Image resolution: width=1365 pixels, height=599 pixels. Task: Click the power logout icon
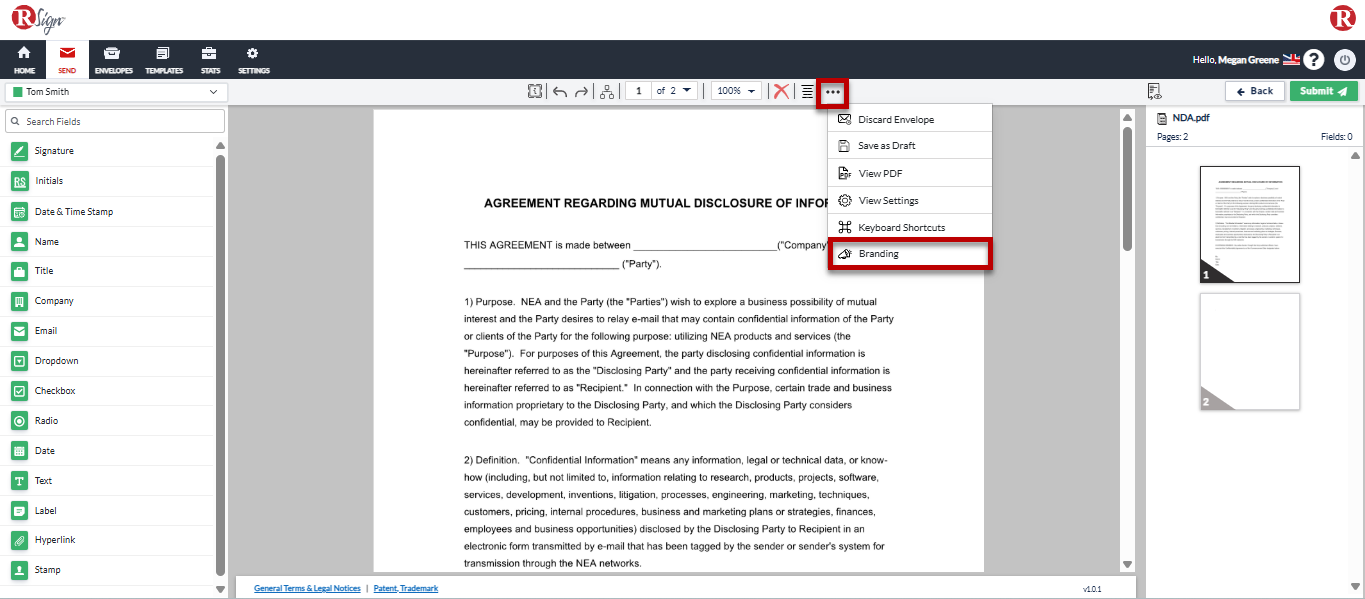(1345, 60)
